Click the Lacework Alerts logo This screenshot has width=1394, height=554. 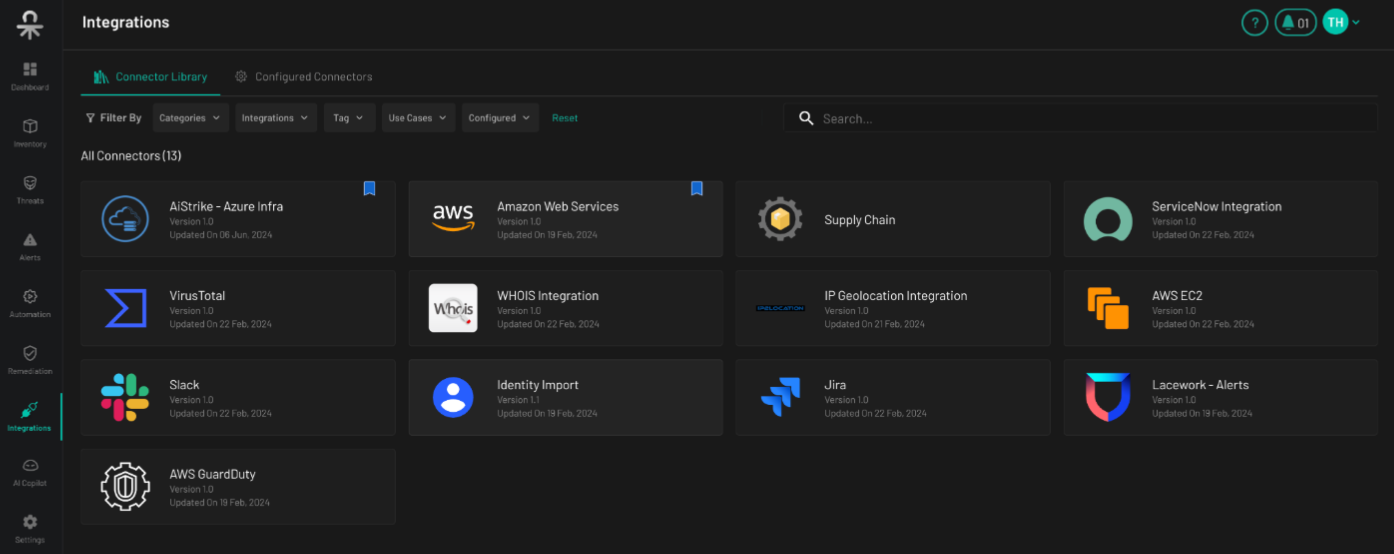1108,397
